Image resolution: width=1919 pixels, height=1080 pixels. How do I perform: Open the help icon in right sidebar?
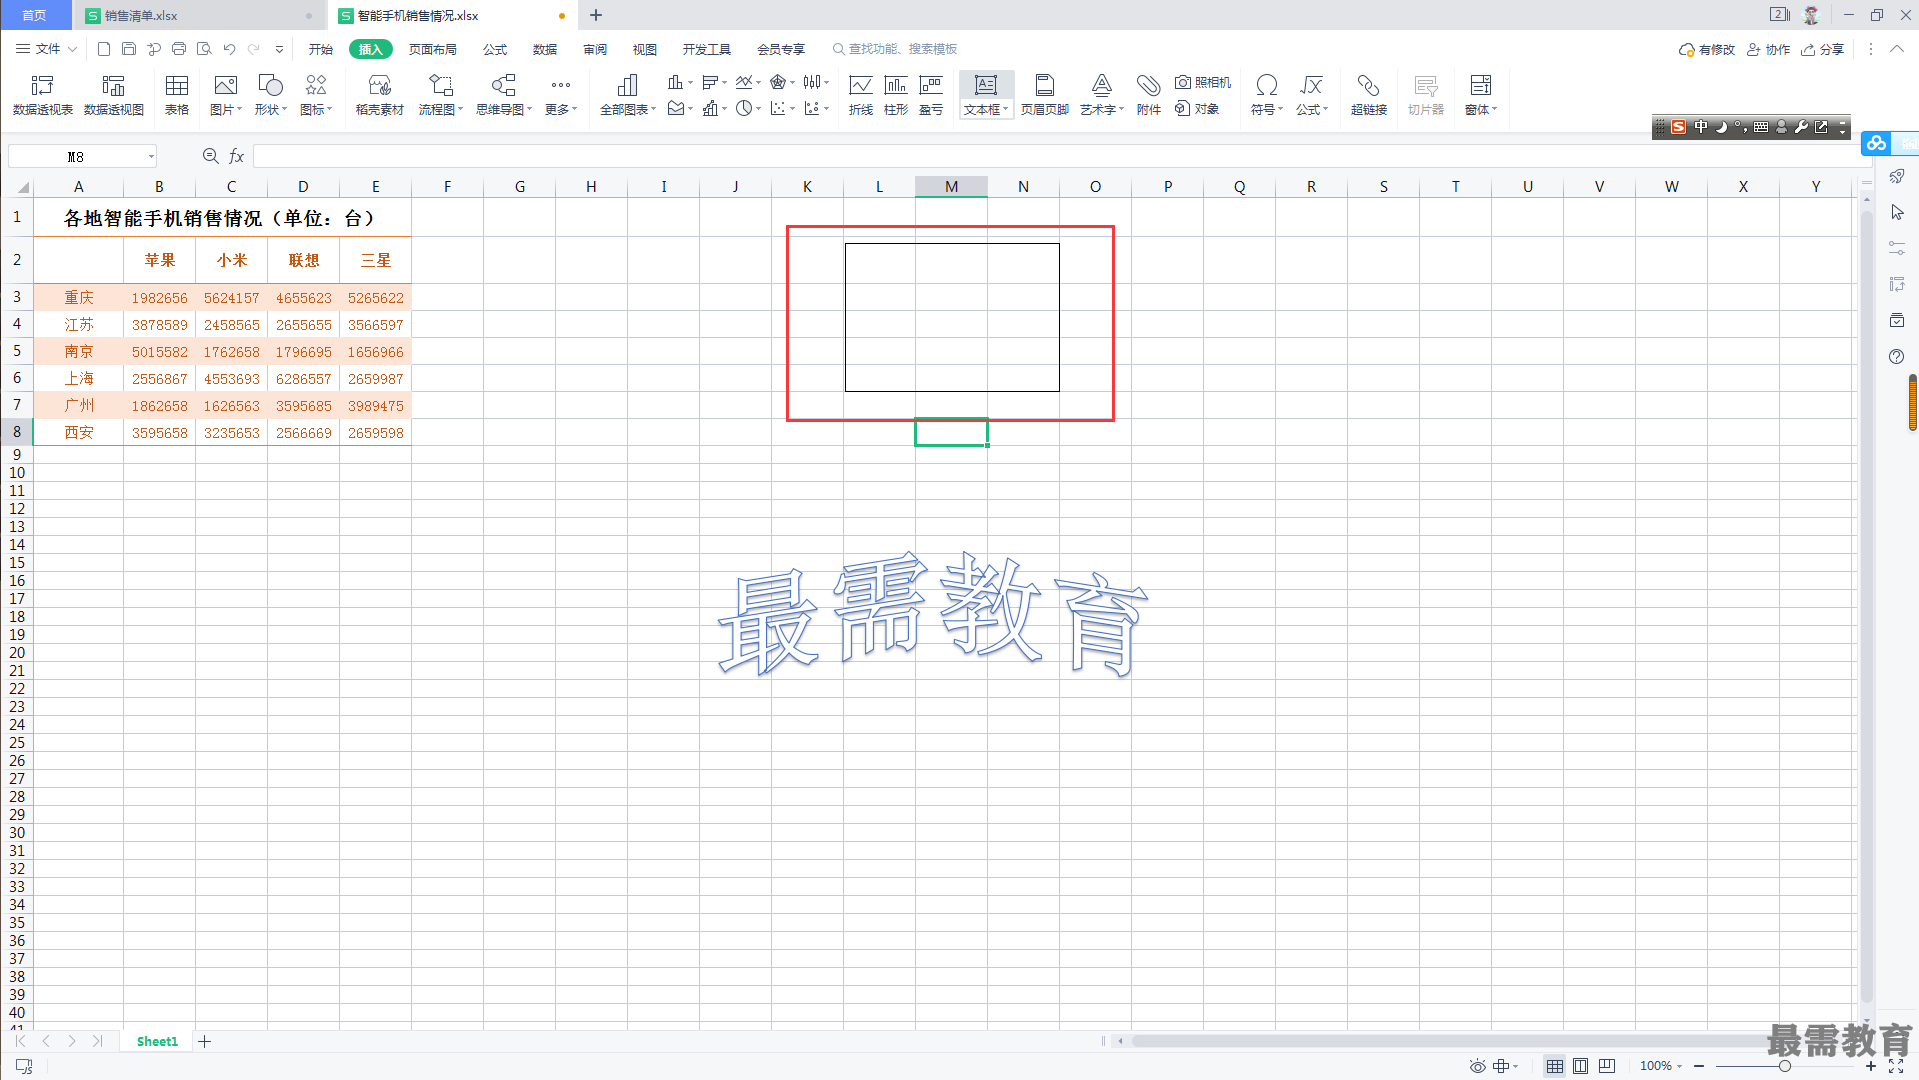[x=1896, y=357]
